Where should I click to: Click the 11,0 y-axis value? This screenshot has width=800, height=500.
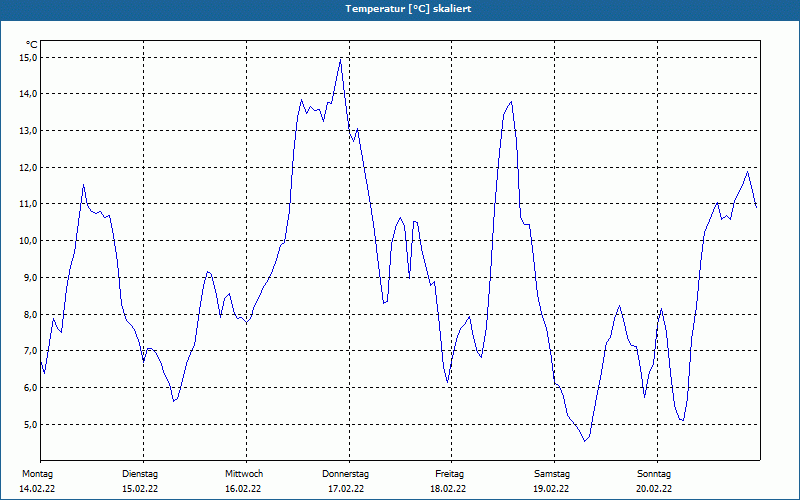(28, 204)
